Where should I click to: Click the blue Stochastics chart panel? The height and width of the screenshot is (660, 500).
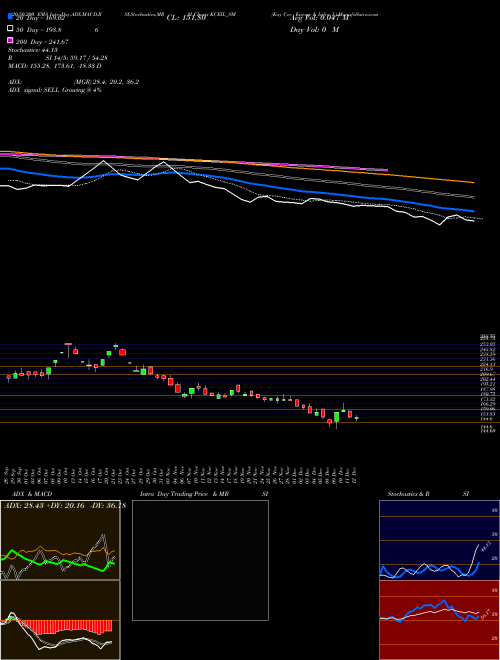(439, 540)
